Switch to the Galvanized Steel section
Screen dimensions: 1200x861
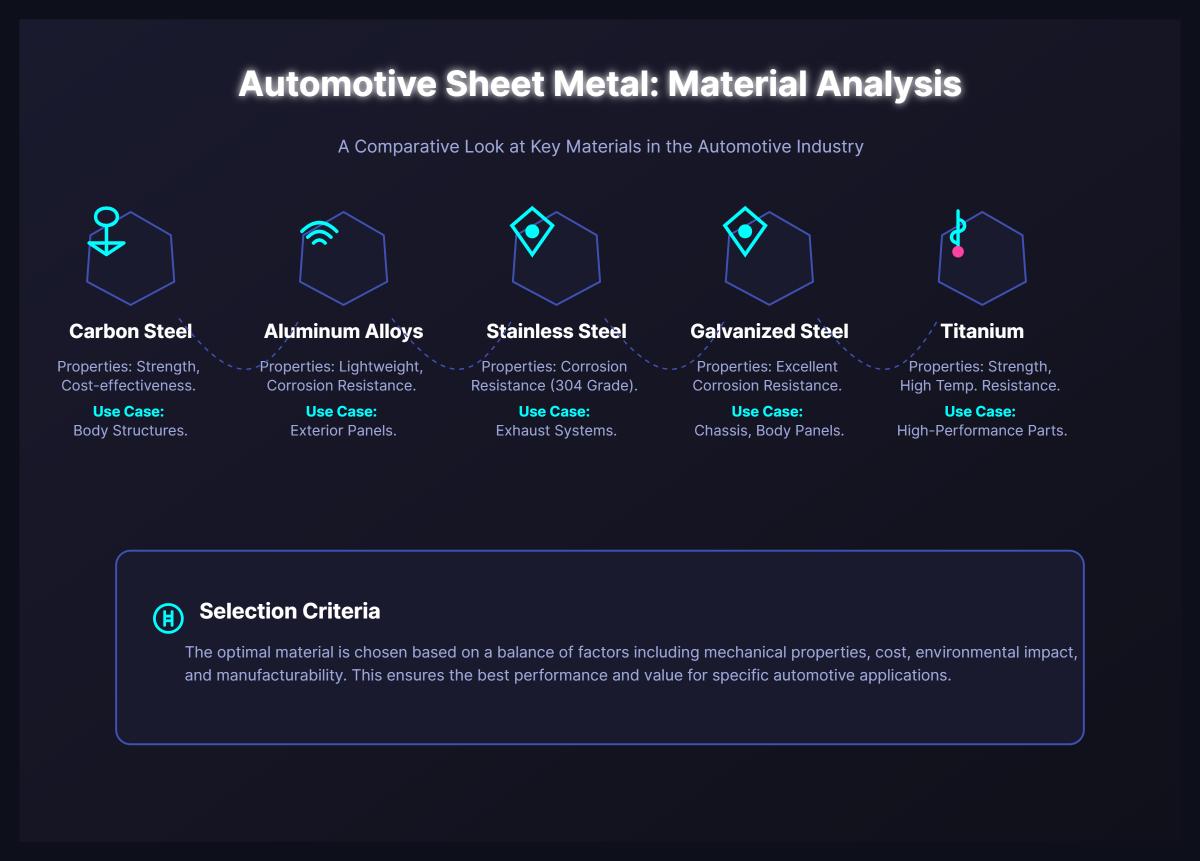pyautogui.click(x=768, y=331)
